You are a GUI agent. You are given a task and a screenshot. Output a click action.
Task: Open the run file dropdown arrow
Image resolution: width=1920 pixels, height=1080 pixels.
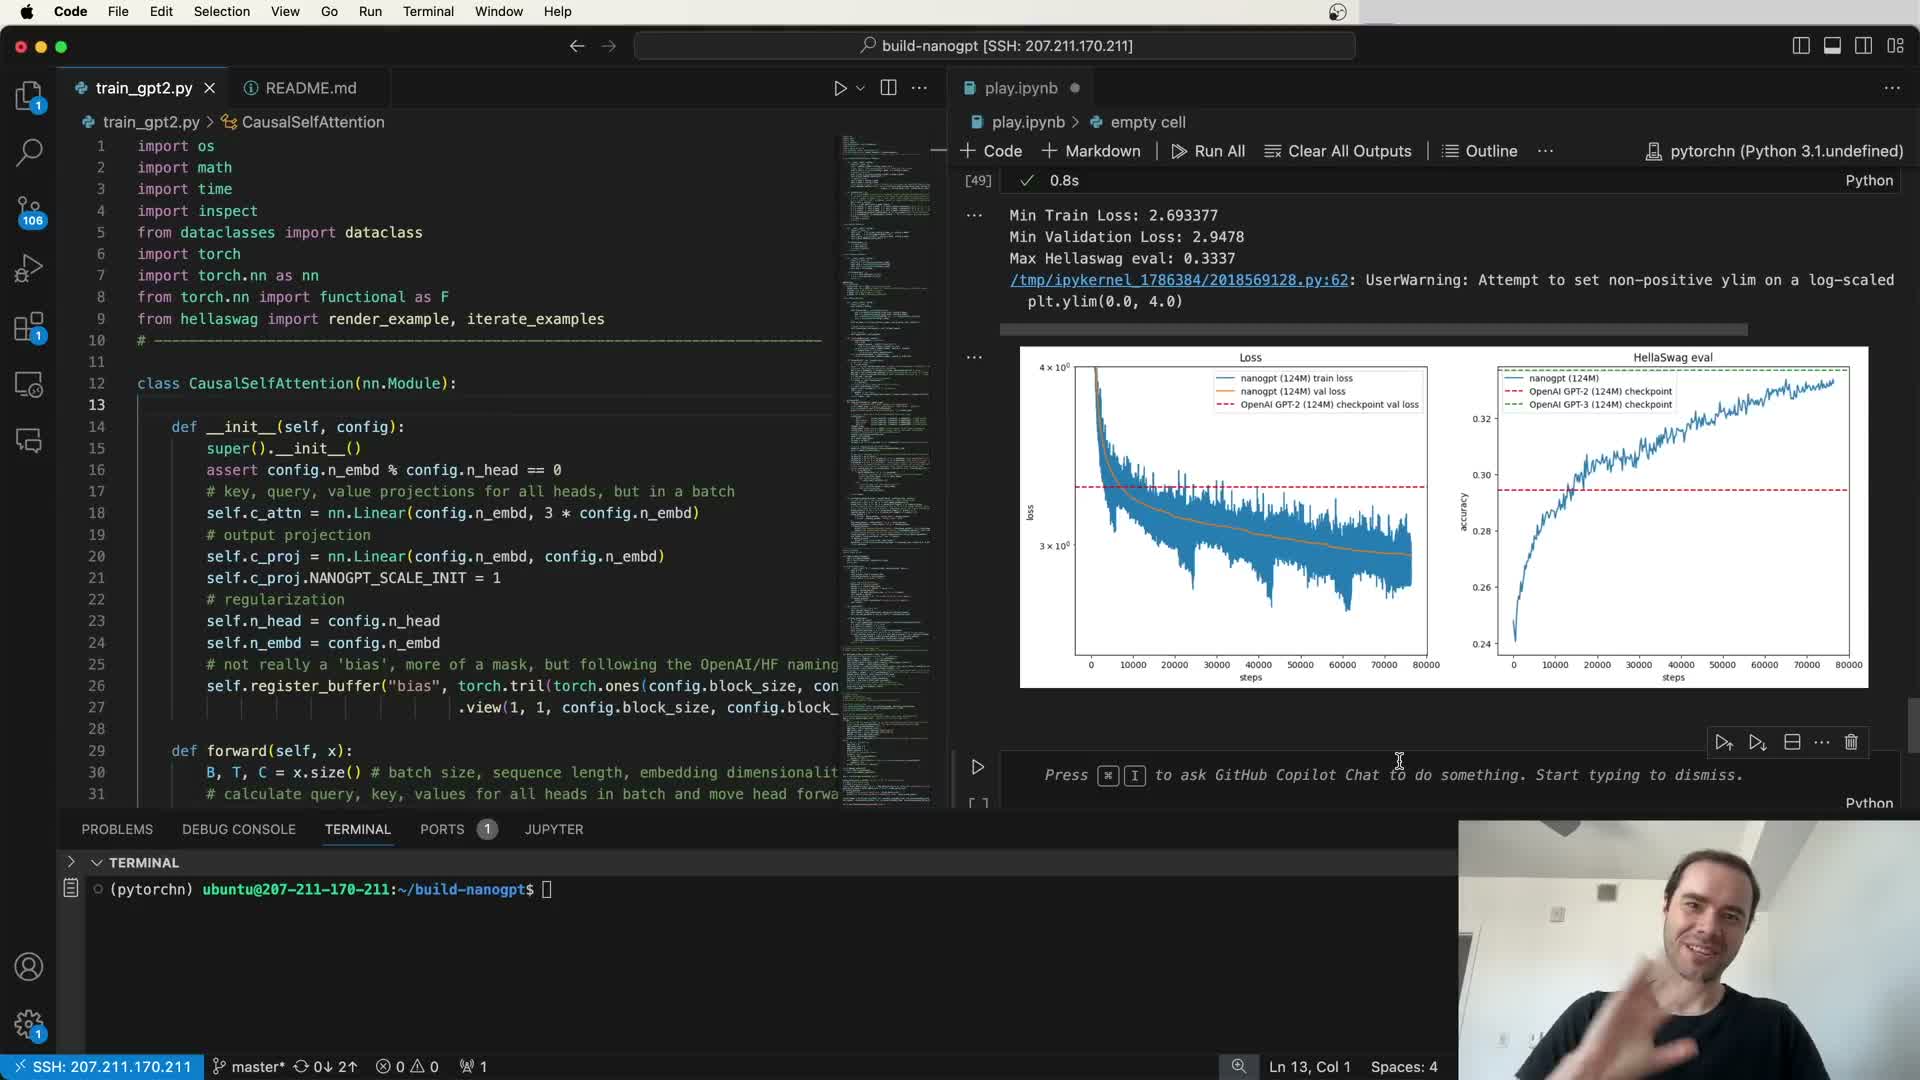click(860, 88)
